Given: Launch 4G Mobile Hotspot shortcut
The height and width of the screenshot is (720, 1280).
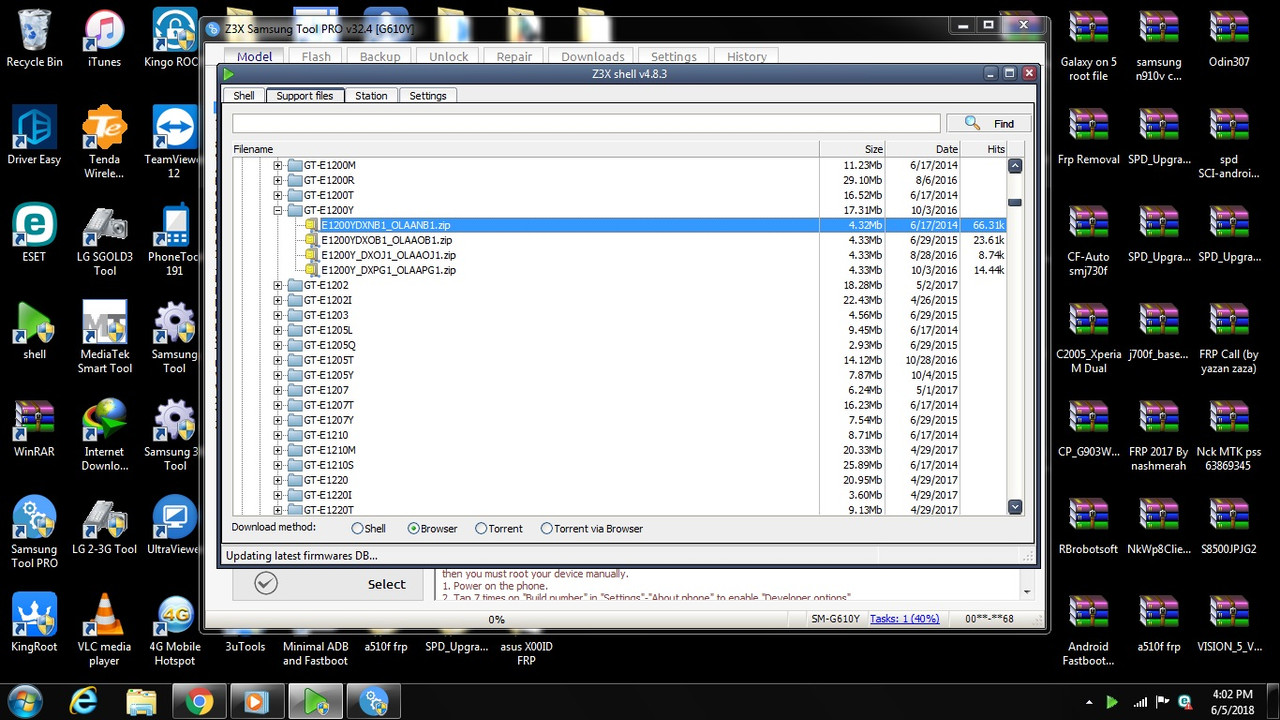Looking at the screenshot, I should point(174,630).
